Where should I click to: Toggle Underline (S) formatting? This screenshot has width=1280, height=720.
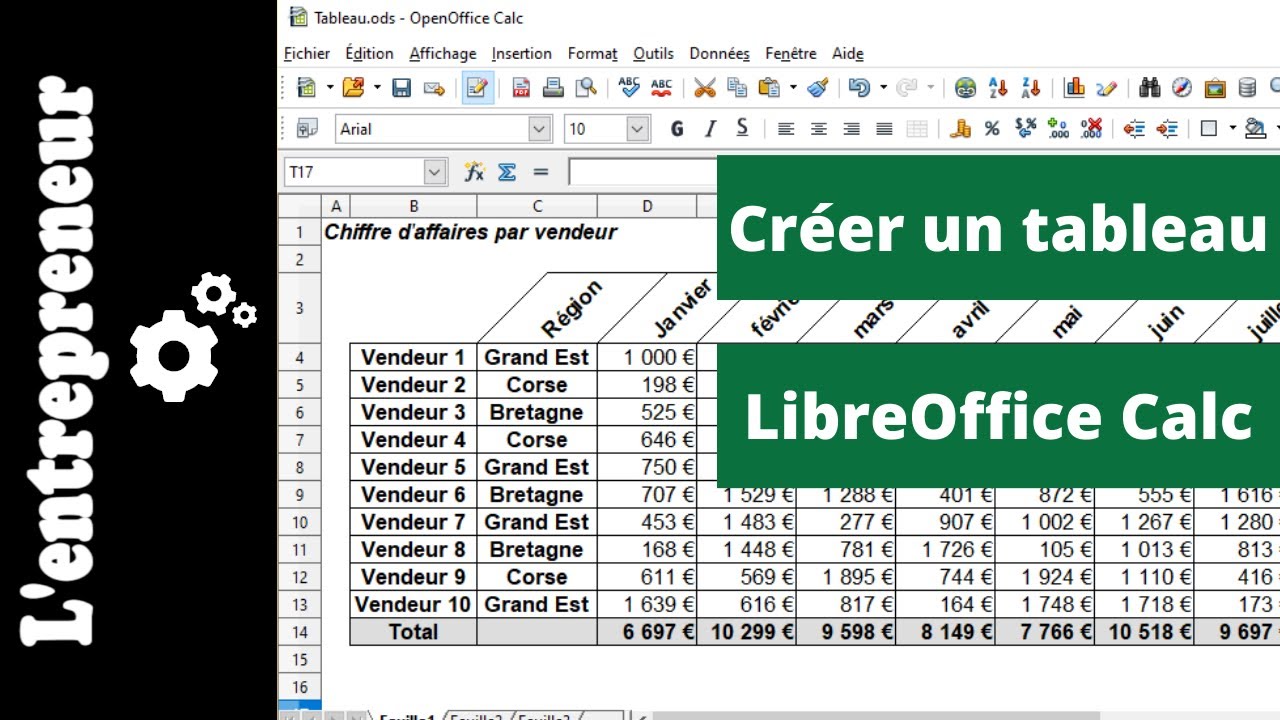[742, 128]
